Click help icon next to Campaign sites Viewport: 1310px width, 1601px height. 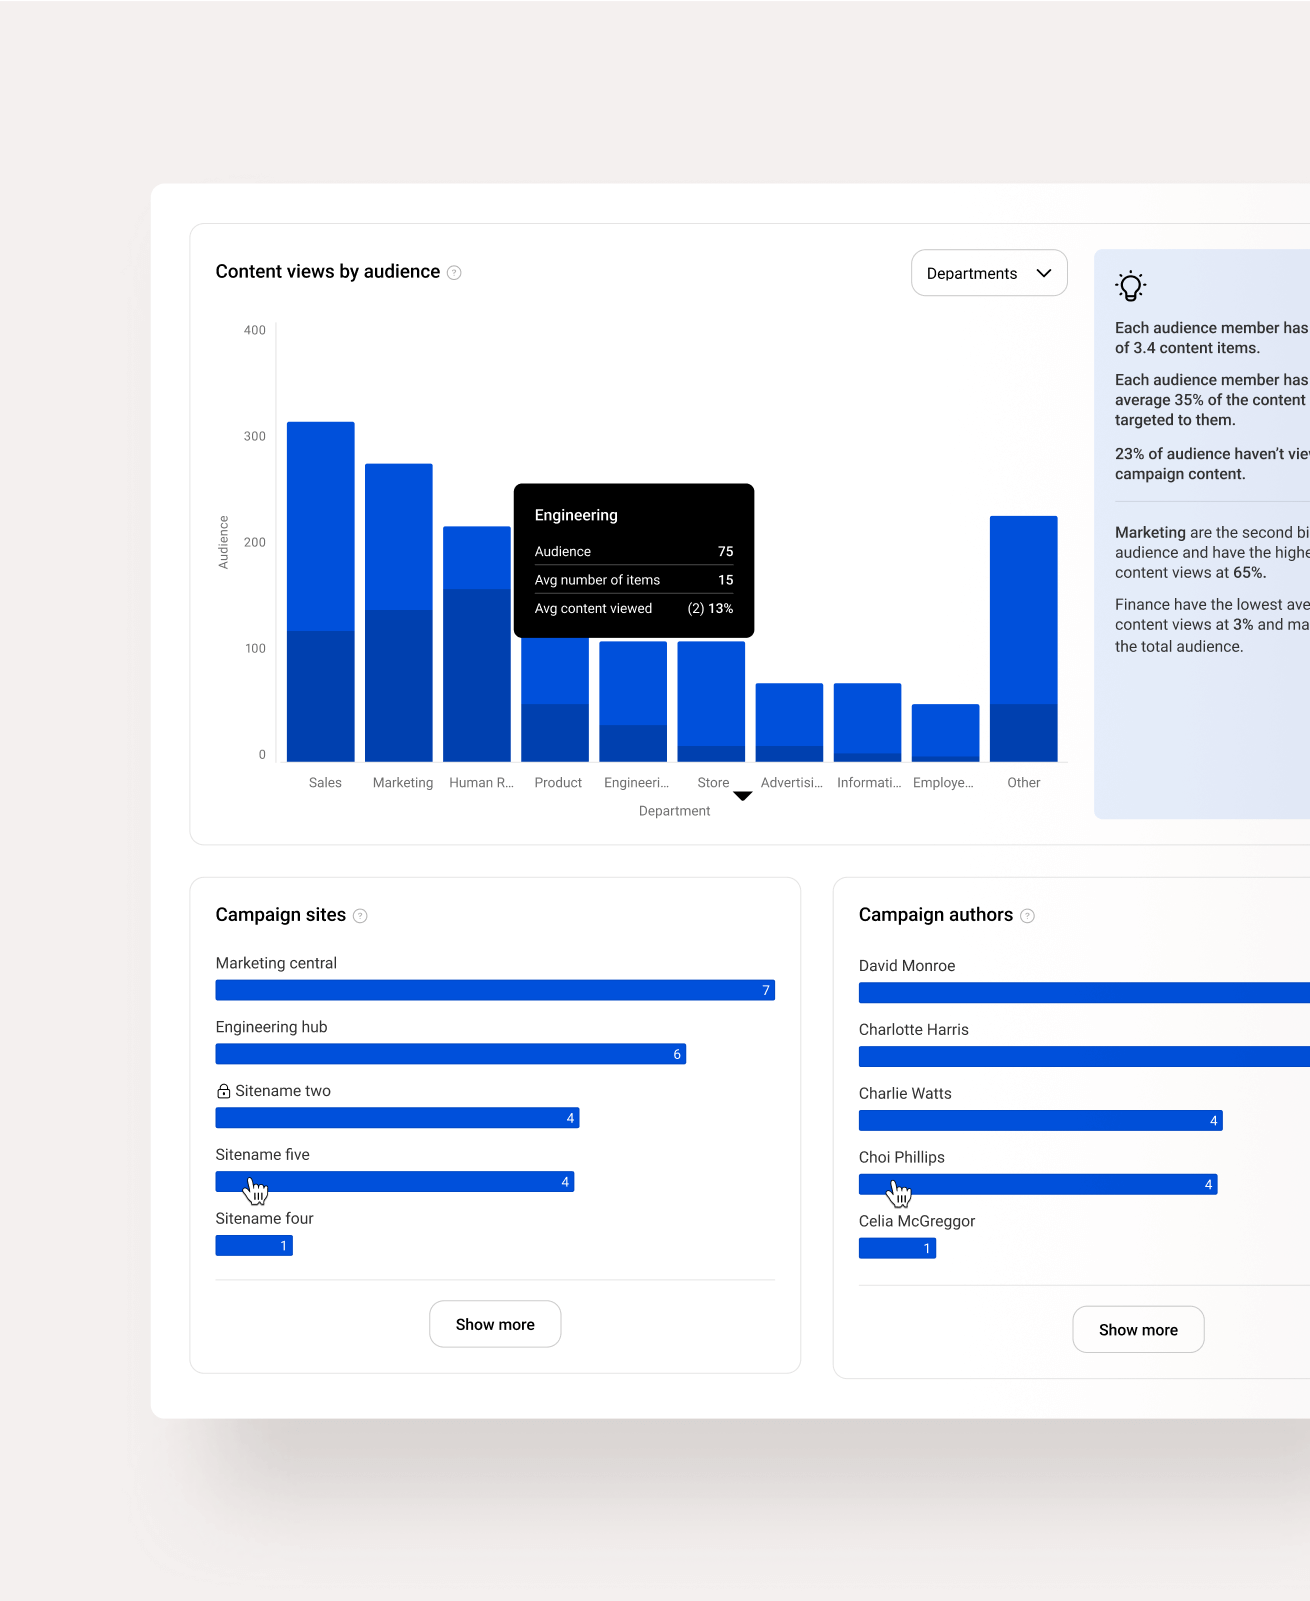pyautogui.click(x=360, y=916)
